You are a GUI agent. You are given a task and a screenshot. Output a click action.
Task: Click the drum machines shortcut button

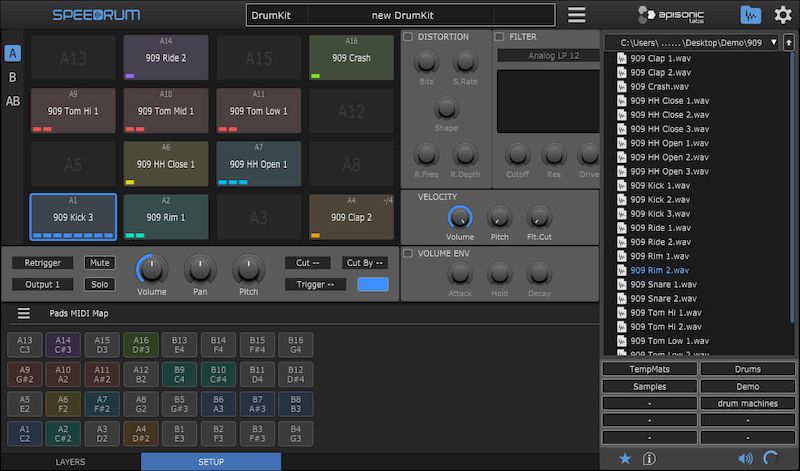[747, 403]
